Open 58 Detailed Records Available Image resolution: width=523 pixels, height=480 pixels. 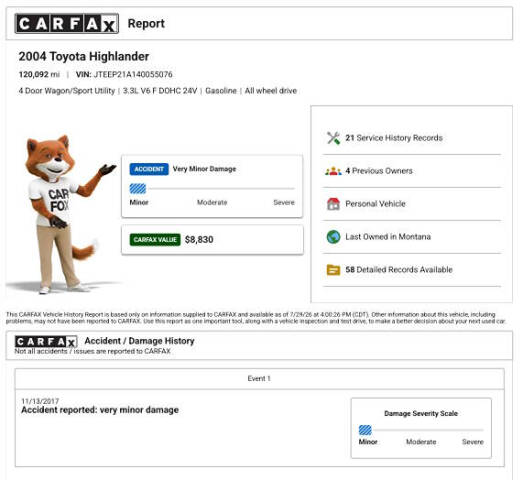point(399,270)
